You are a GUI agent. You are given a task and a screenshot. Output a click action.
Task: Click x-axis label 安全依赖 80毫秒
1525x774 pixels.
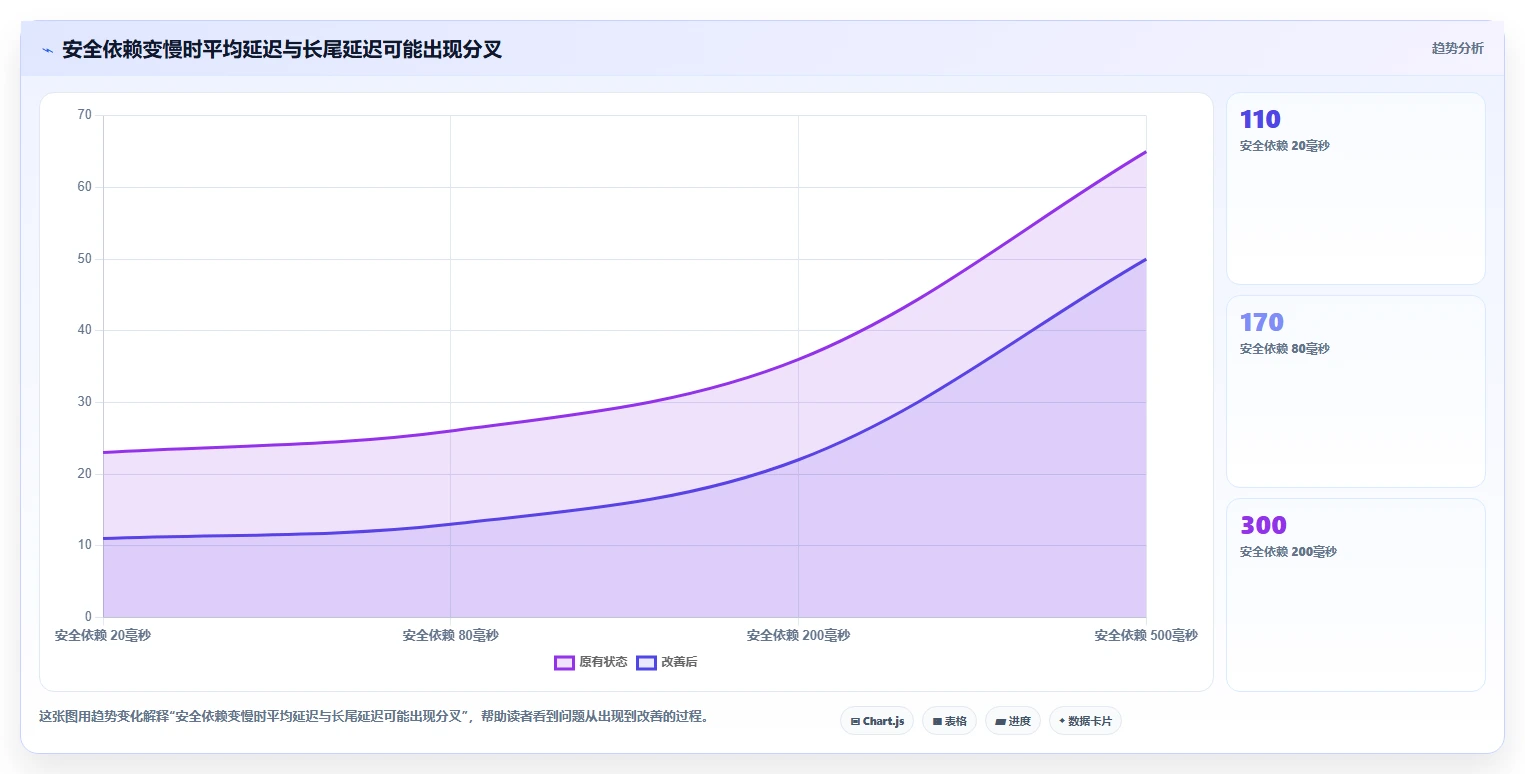coord(450,635)
